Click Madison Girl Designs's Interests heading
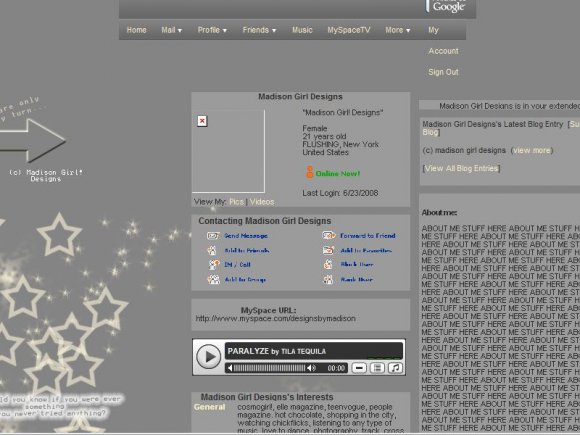The image size is (580, 435). [x=267, y=397]
